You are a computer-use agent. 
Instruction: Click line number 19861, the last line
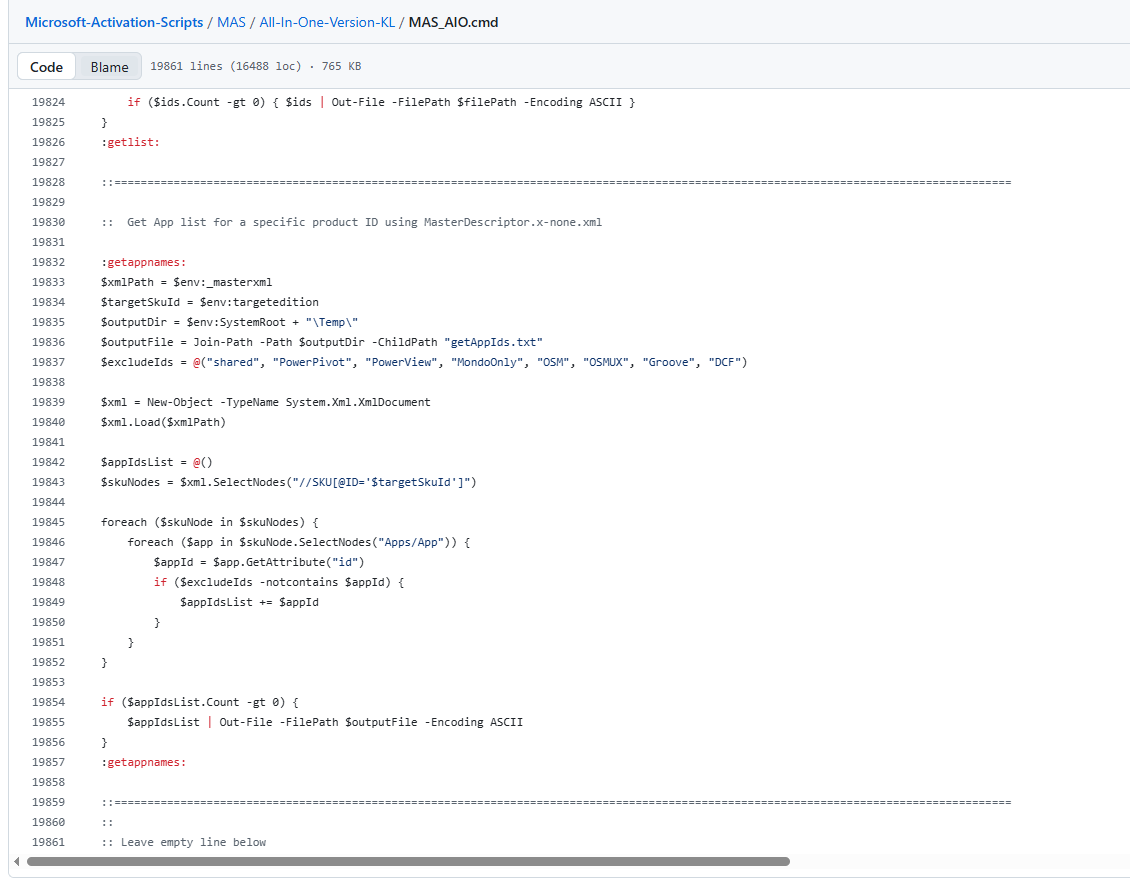pyautogui.click(x=48, y=842)
